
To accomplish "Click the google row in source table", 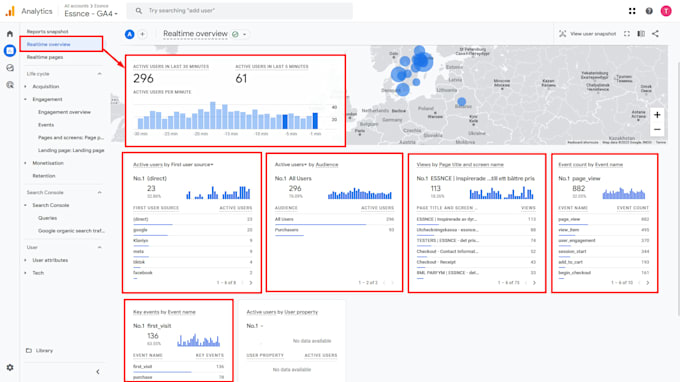I will (193, 230).
